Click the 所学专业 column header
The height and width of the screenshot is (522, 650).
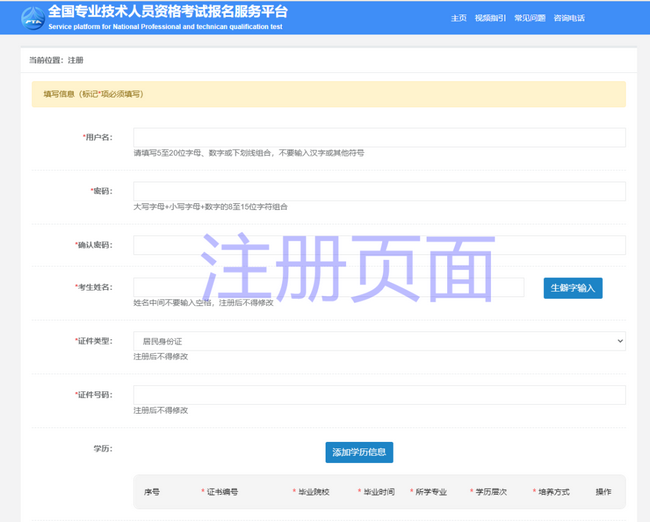pyautogui.click(x=430, y=492)
